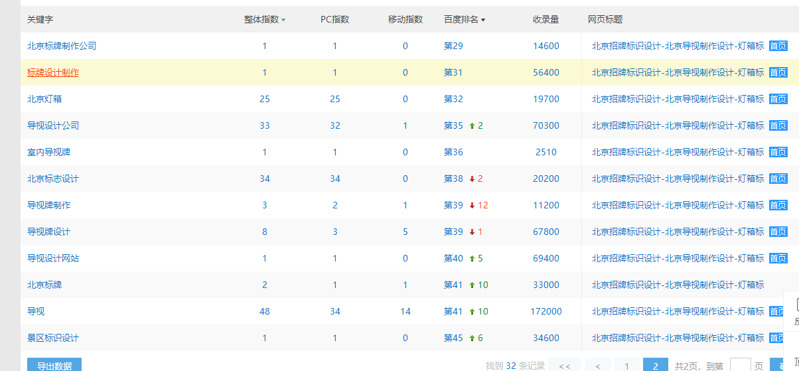Open keyword 导视设计网站
The image size is (799, 371).
pos(53,258)
